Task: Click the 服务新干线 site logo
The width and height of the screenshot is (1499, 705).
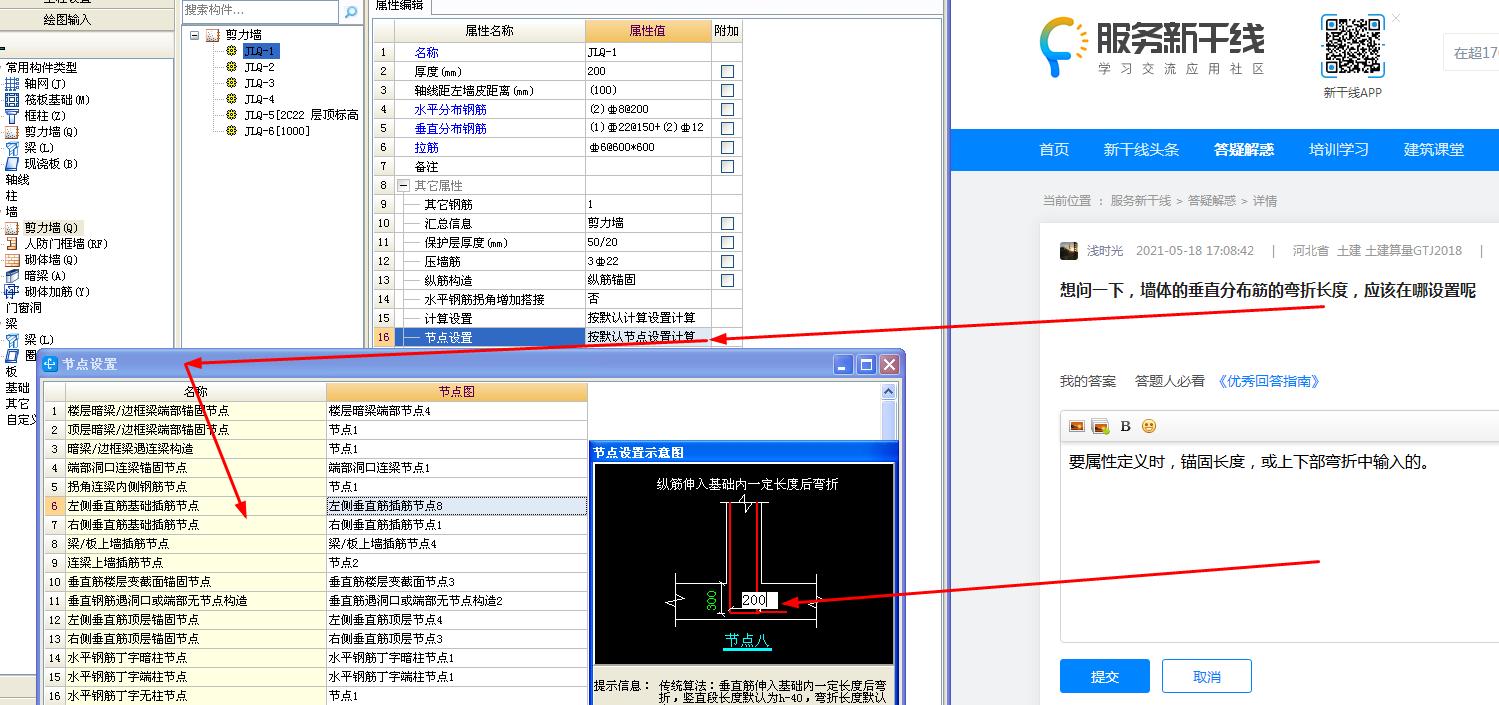Action: [x=1152, y=47]
